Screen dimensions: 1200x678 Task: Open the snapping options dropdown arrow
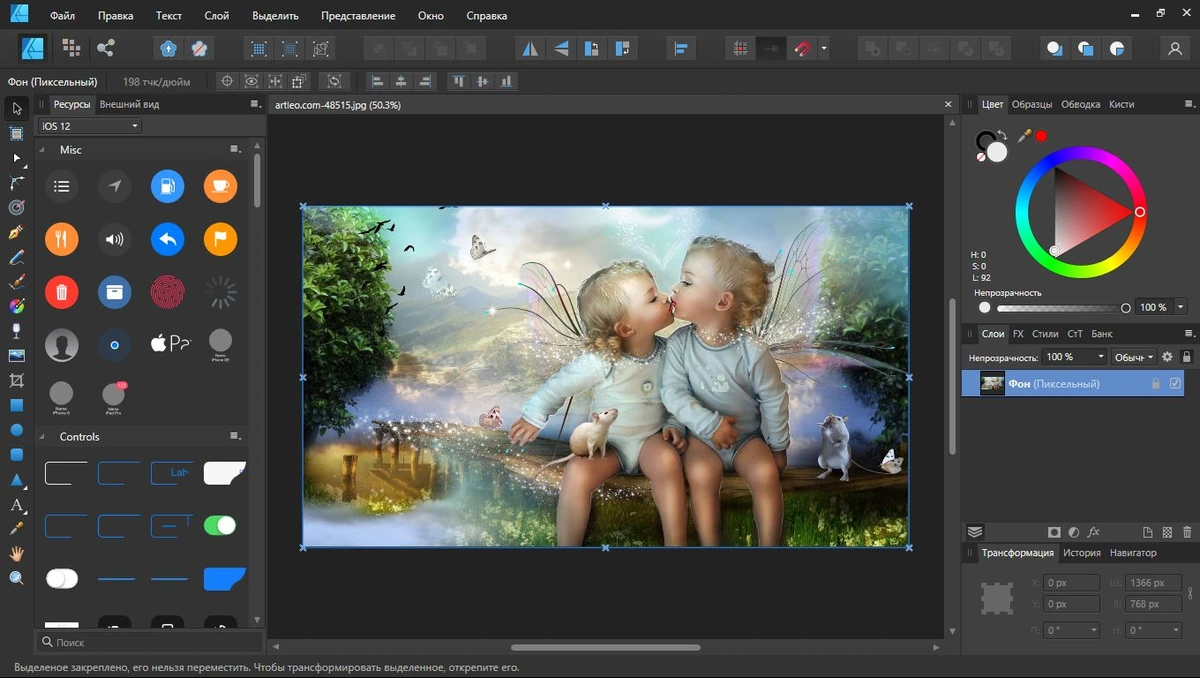[x=823, y=47]
